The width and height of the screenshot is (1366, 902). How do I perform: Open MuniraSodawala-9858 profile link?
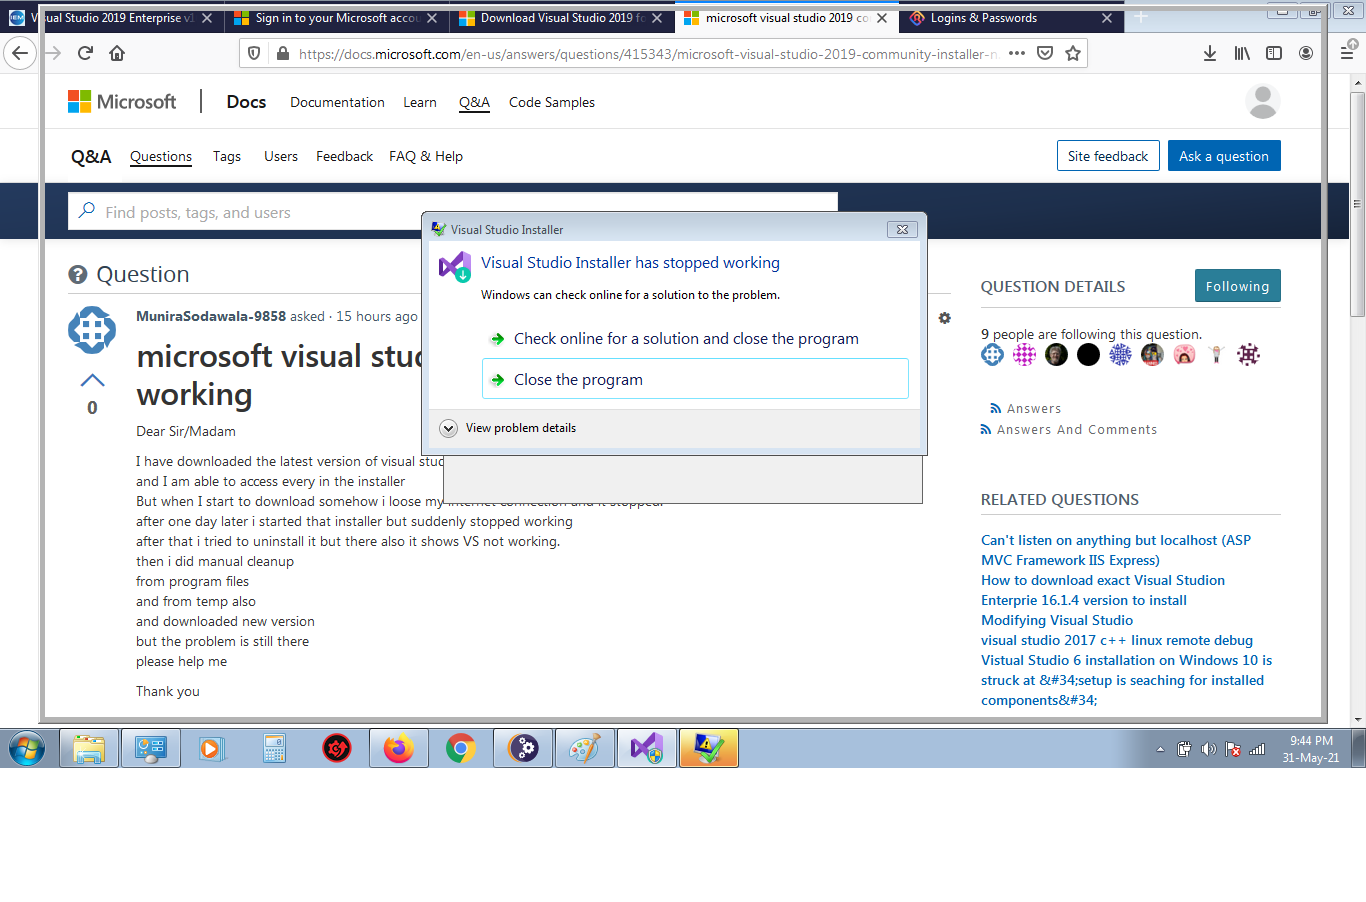(211, 316)
